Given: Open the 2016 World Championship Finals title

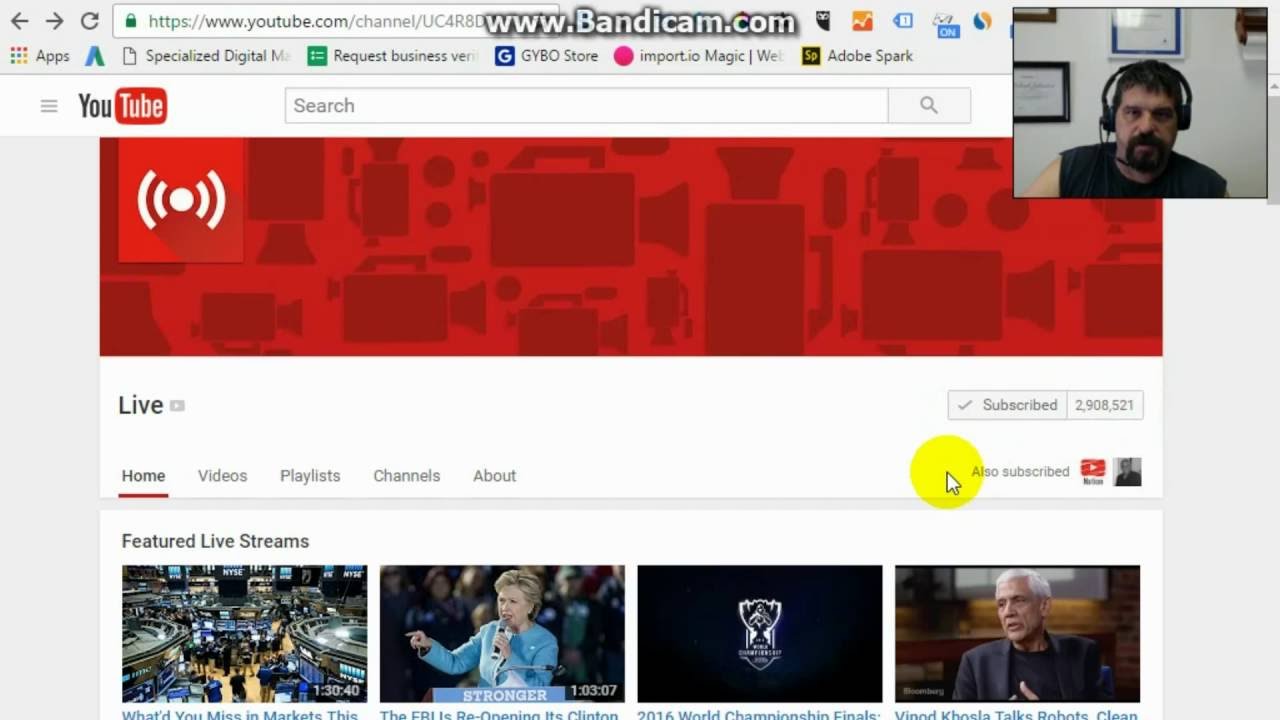Looking at the screenshot, I should pos(758,714).
